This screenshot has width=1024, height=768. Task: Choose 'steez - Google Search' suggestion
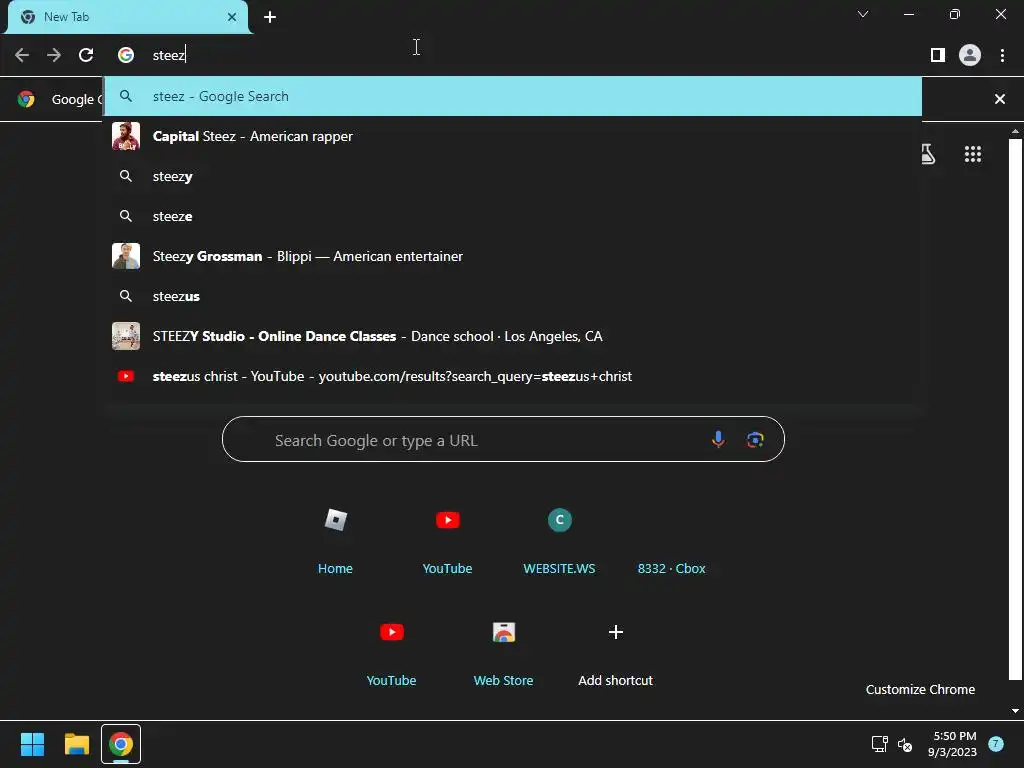tap(513, 96)
